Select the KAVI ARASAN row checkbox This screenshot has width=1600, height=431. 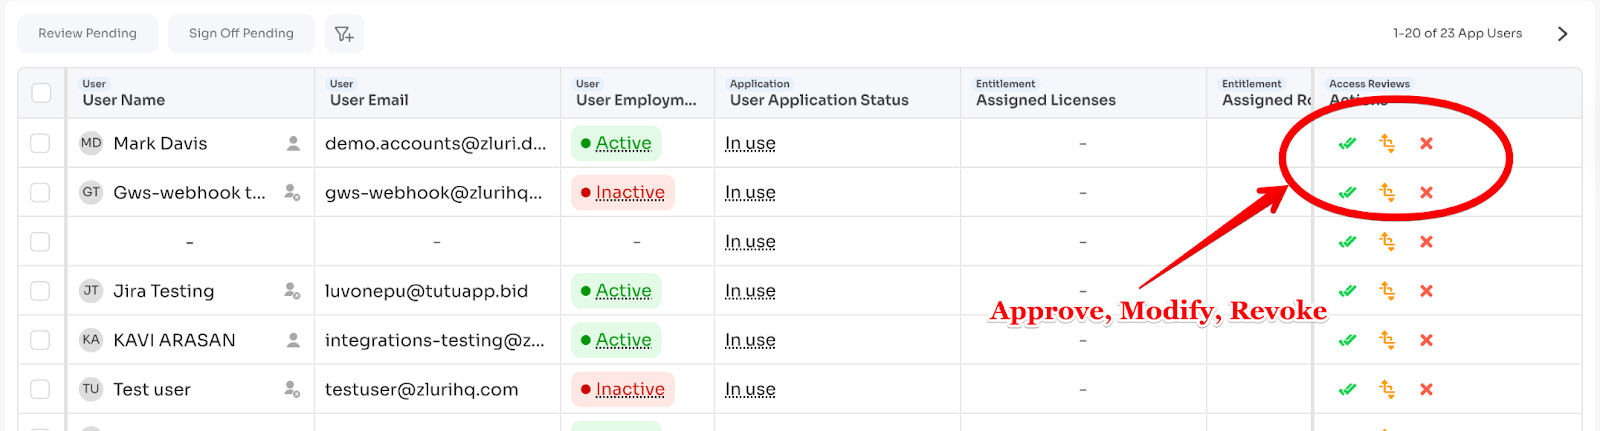click(x=40, y=340)
